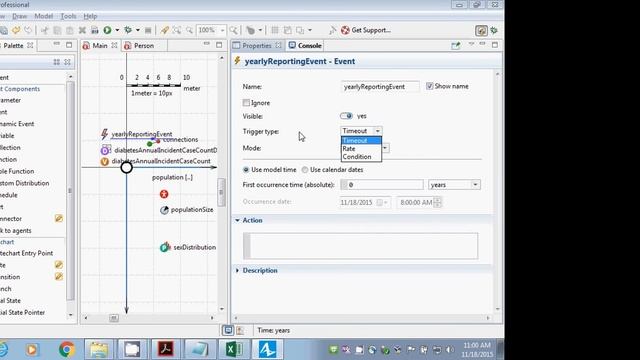Select the Use calendar dates radio button
This screenshot has width=640, height=360.
click(304, 170)
